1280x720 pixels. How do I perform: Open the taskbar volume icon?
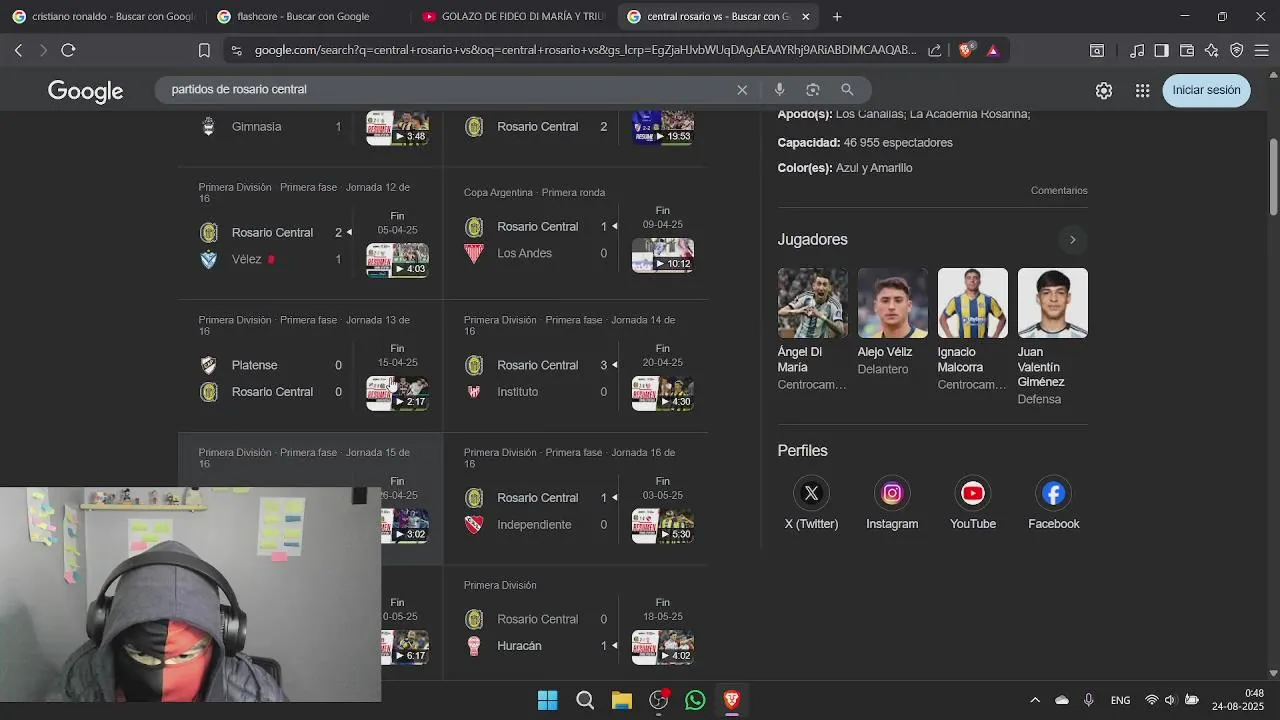(1170, 700)
